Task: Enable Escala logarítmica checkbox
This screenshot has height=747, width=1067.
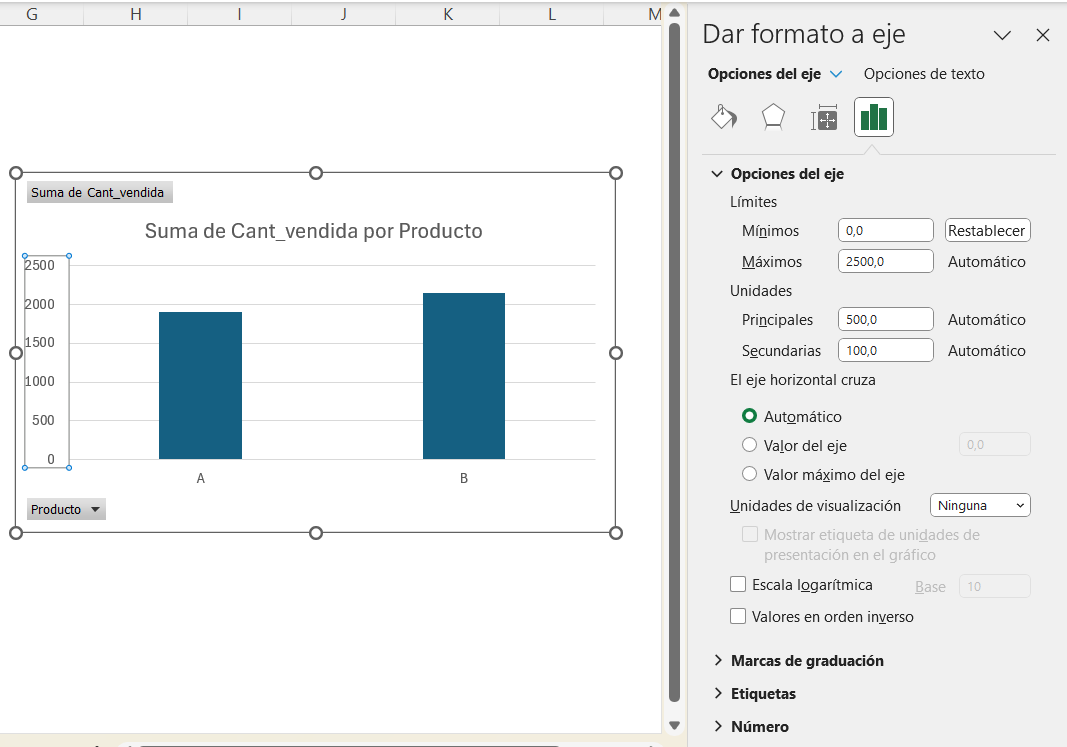Action: click(738, 584)
